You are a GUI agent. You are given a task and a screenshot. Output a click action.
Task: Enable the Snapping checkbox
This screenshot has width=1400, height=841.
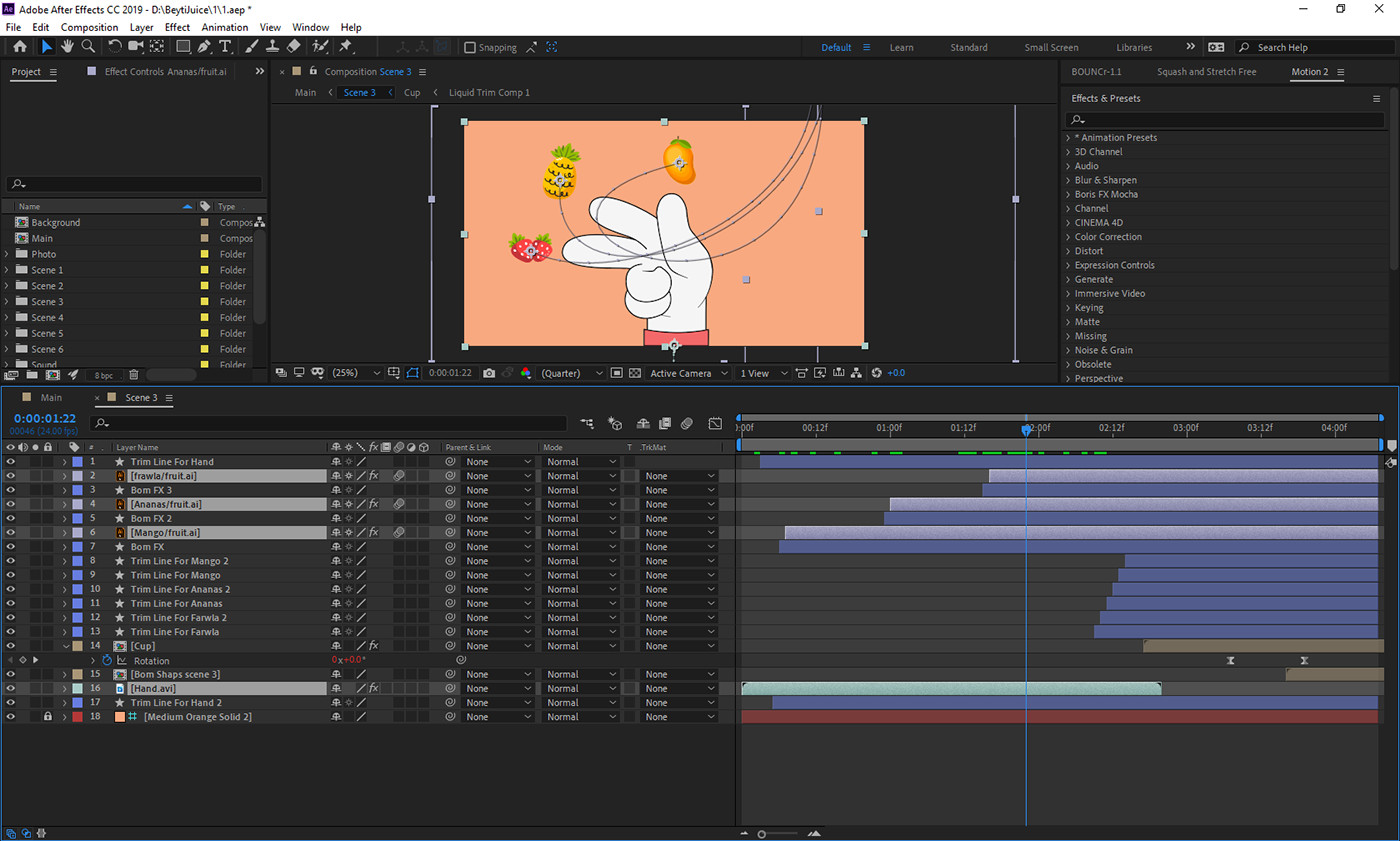pyautogui.click(x=470, y=47)
